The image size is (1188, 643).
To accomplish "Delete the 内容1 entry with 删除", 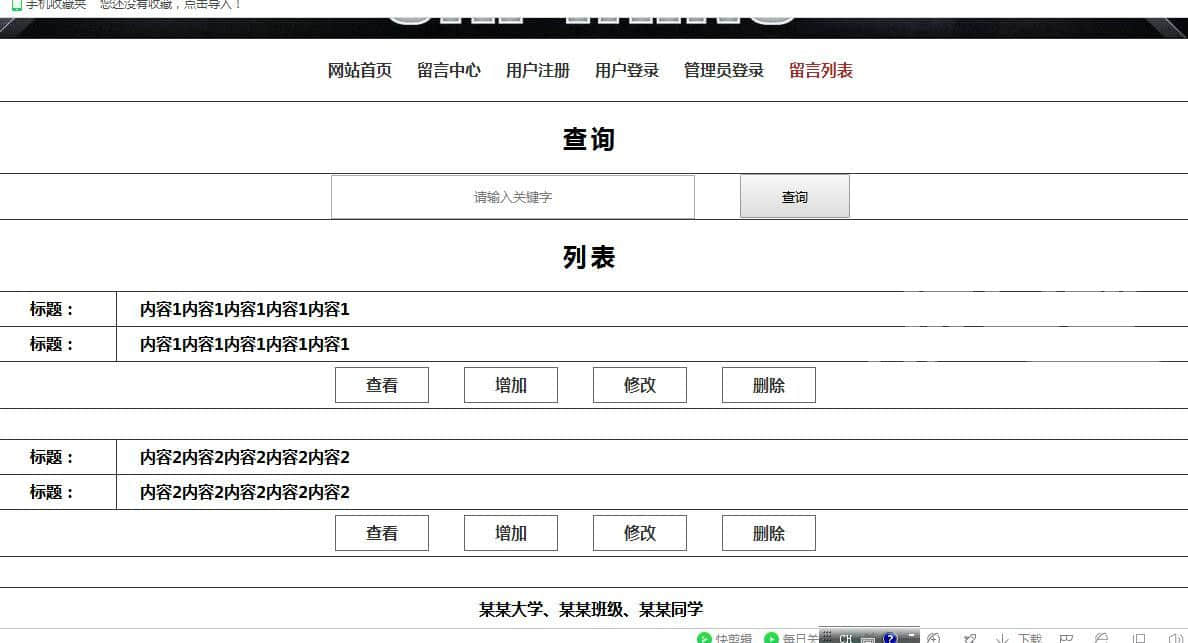I will 769,385.
